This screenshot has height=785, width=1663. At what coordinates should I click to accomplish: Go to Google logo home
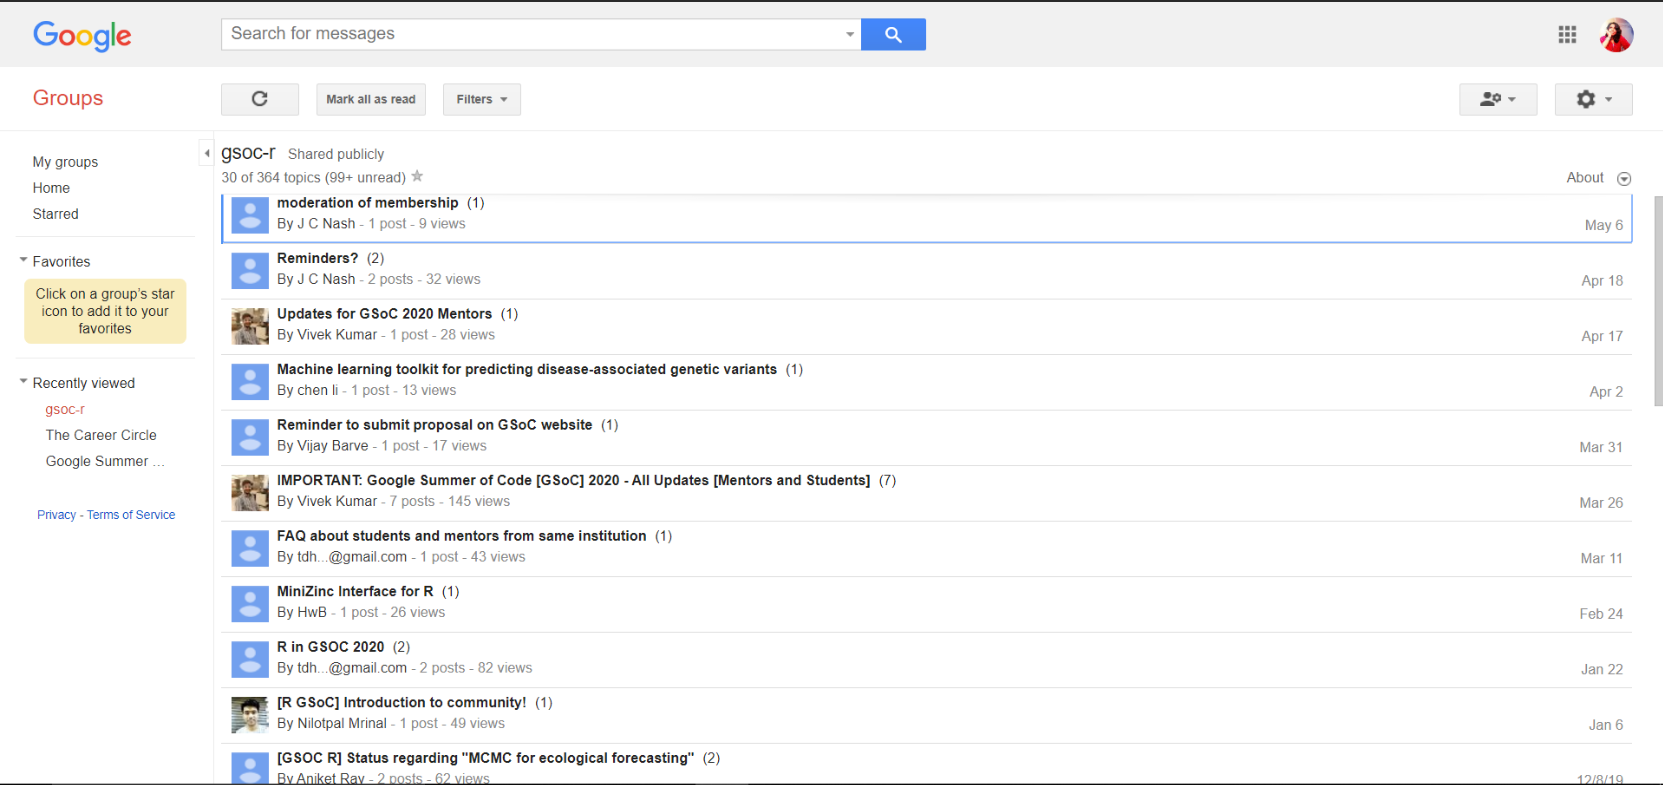(x=82, y=36)
